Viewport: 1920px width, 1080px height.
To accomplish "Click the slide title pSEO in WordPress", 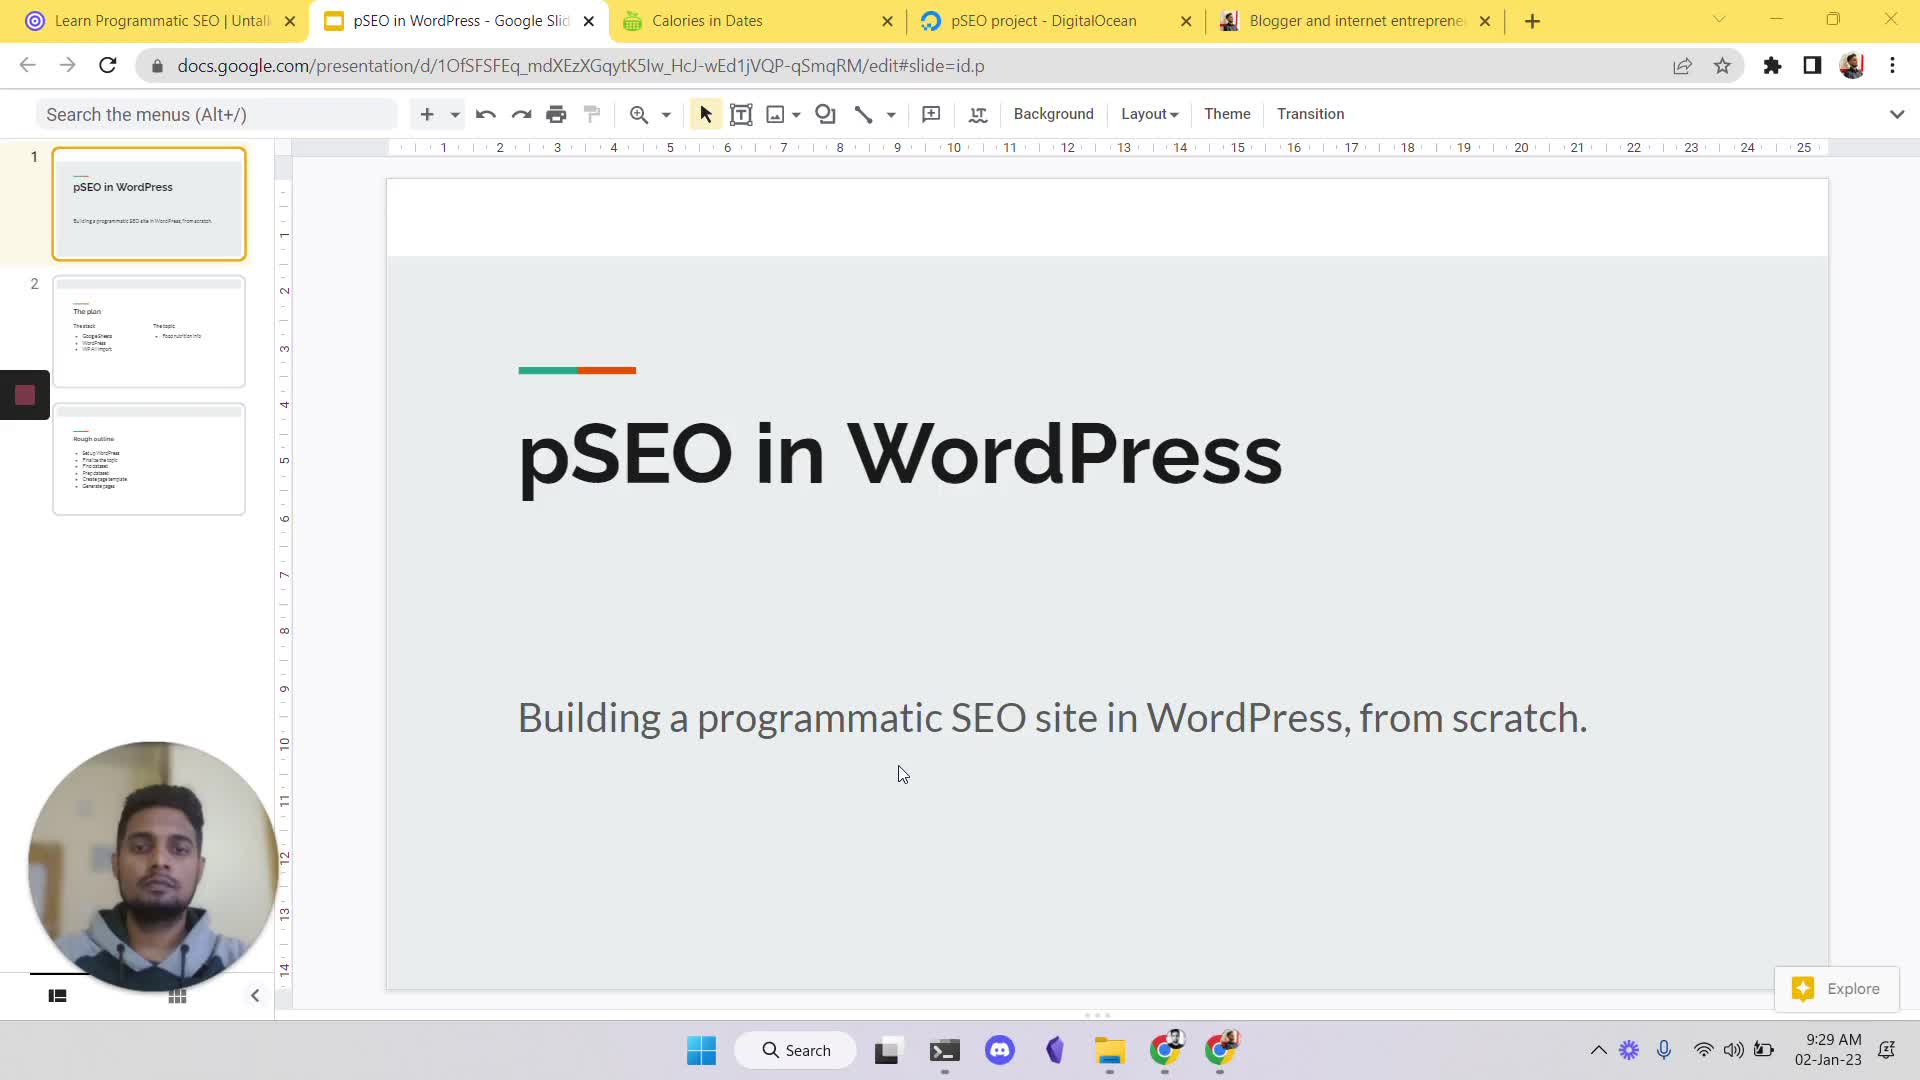I will tap(900, 454).
